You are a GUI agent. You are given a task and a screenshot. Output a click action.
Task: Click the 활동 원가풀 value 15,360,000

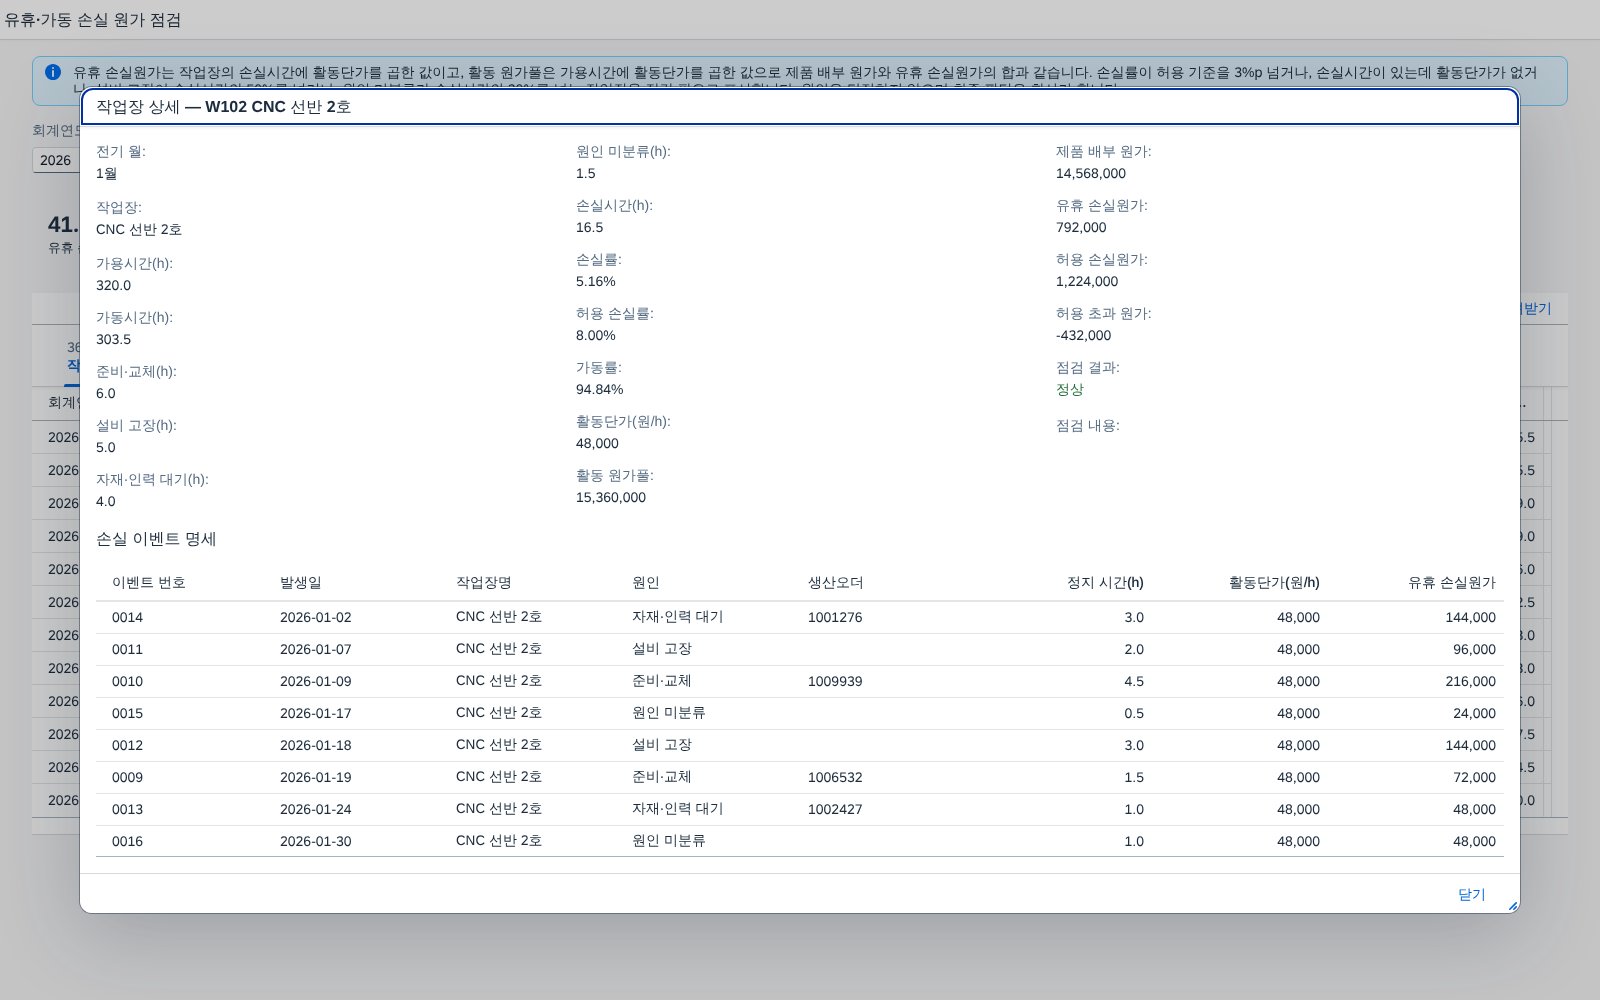tap(611, 497)
